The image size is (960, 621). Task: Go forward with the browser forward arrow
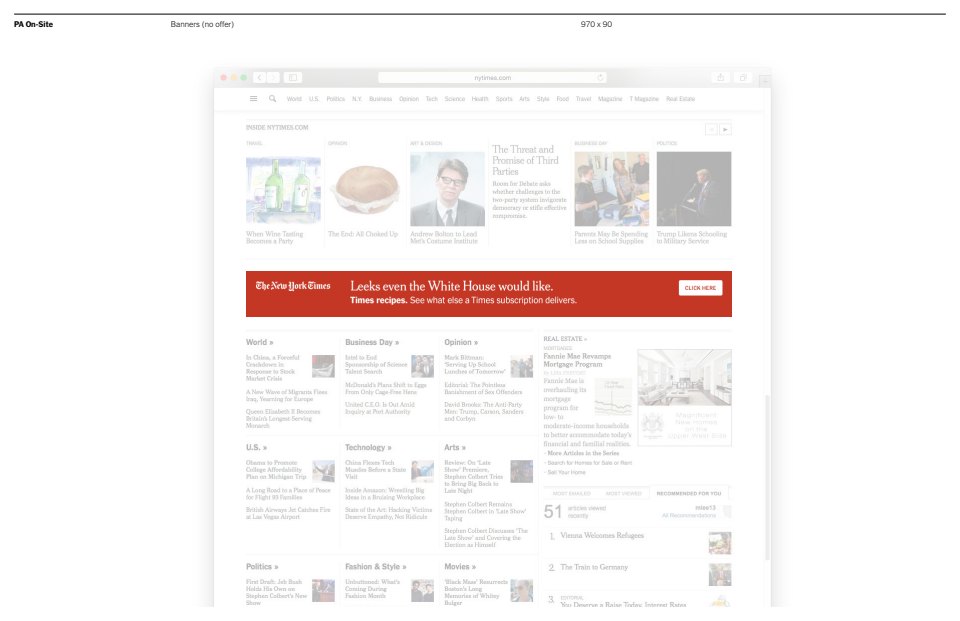pyautogui.click(x=273, y=78)
